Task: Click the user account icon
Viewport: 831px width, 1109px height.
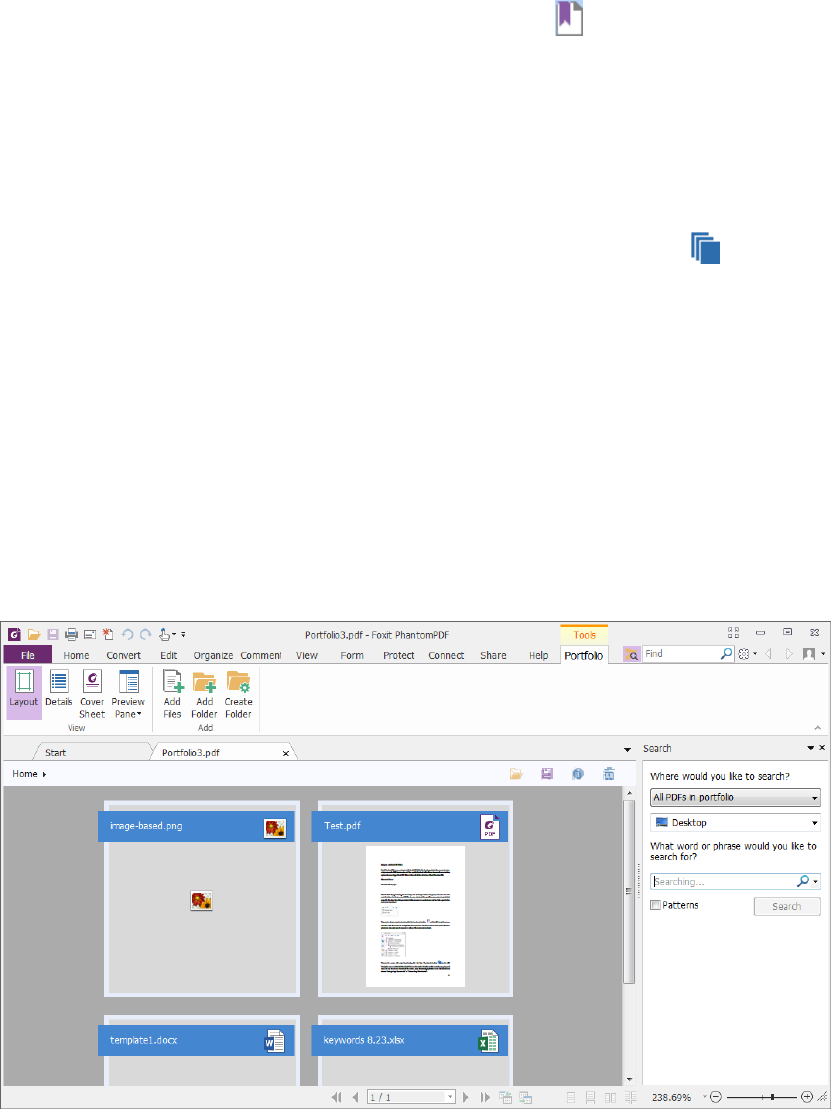Action: tap(810, 654)
